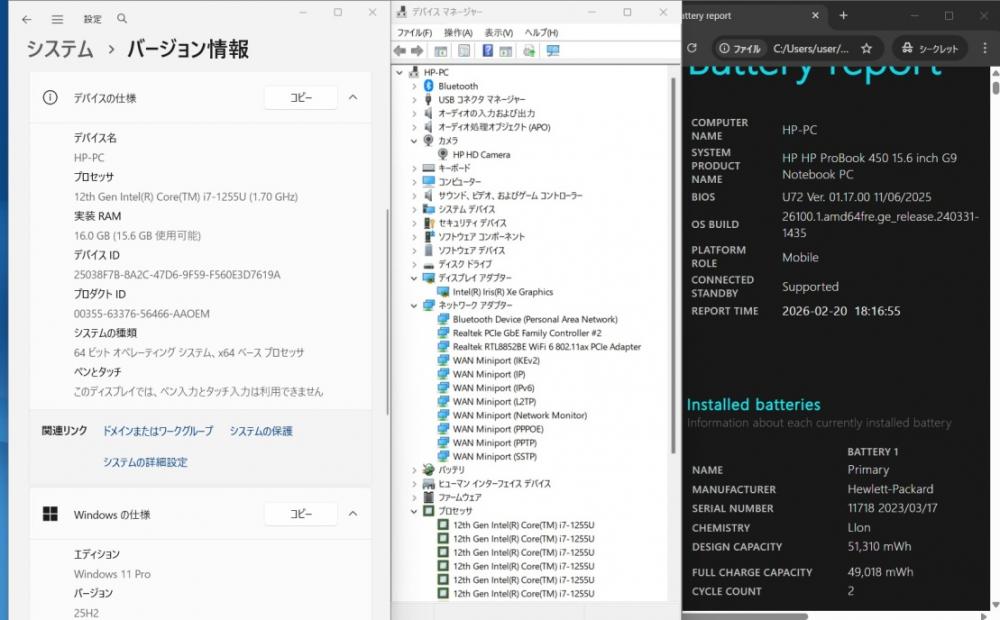Click Update driver icon in Device Manager toolbar
The width and height of the screenshot is (1000, 620).
(529, 51)
